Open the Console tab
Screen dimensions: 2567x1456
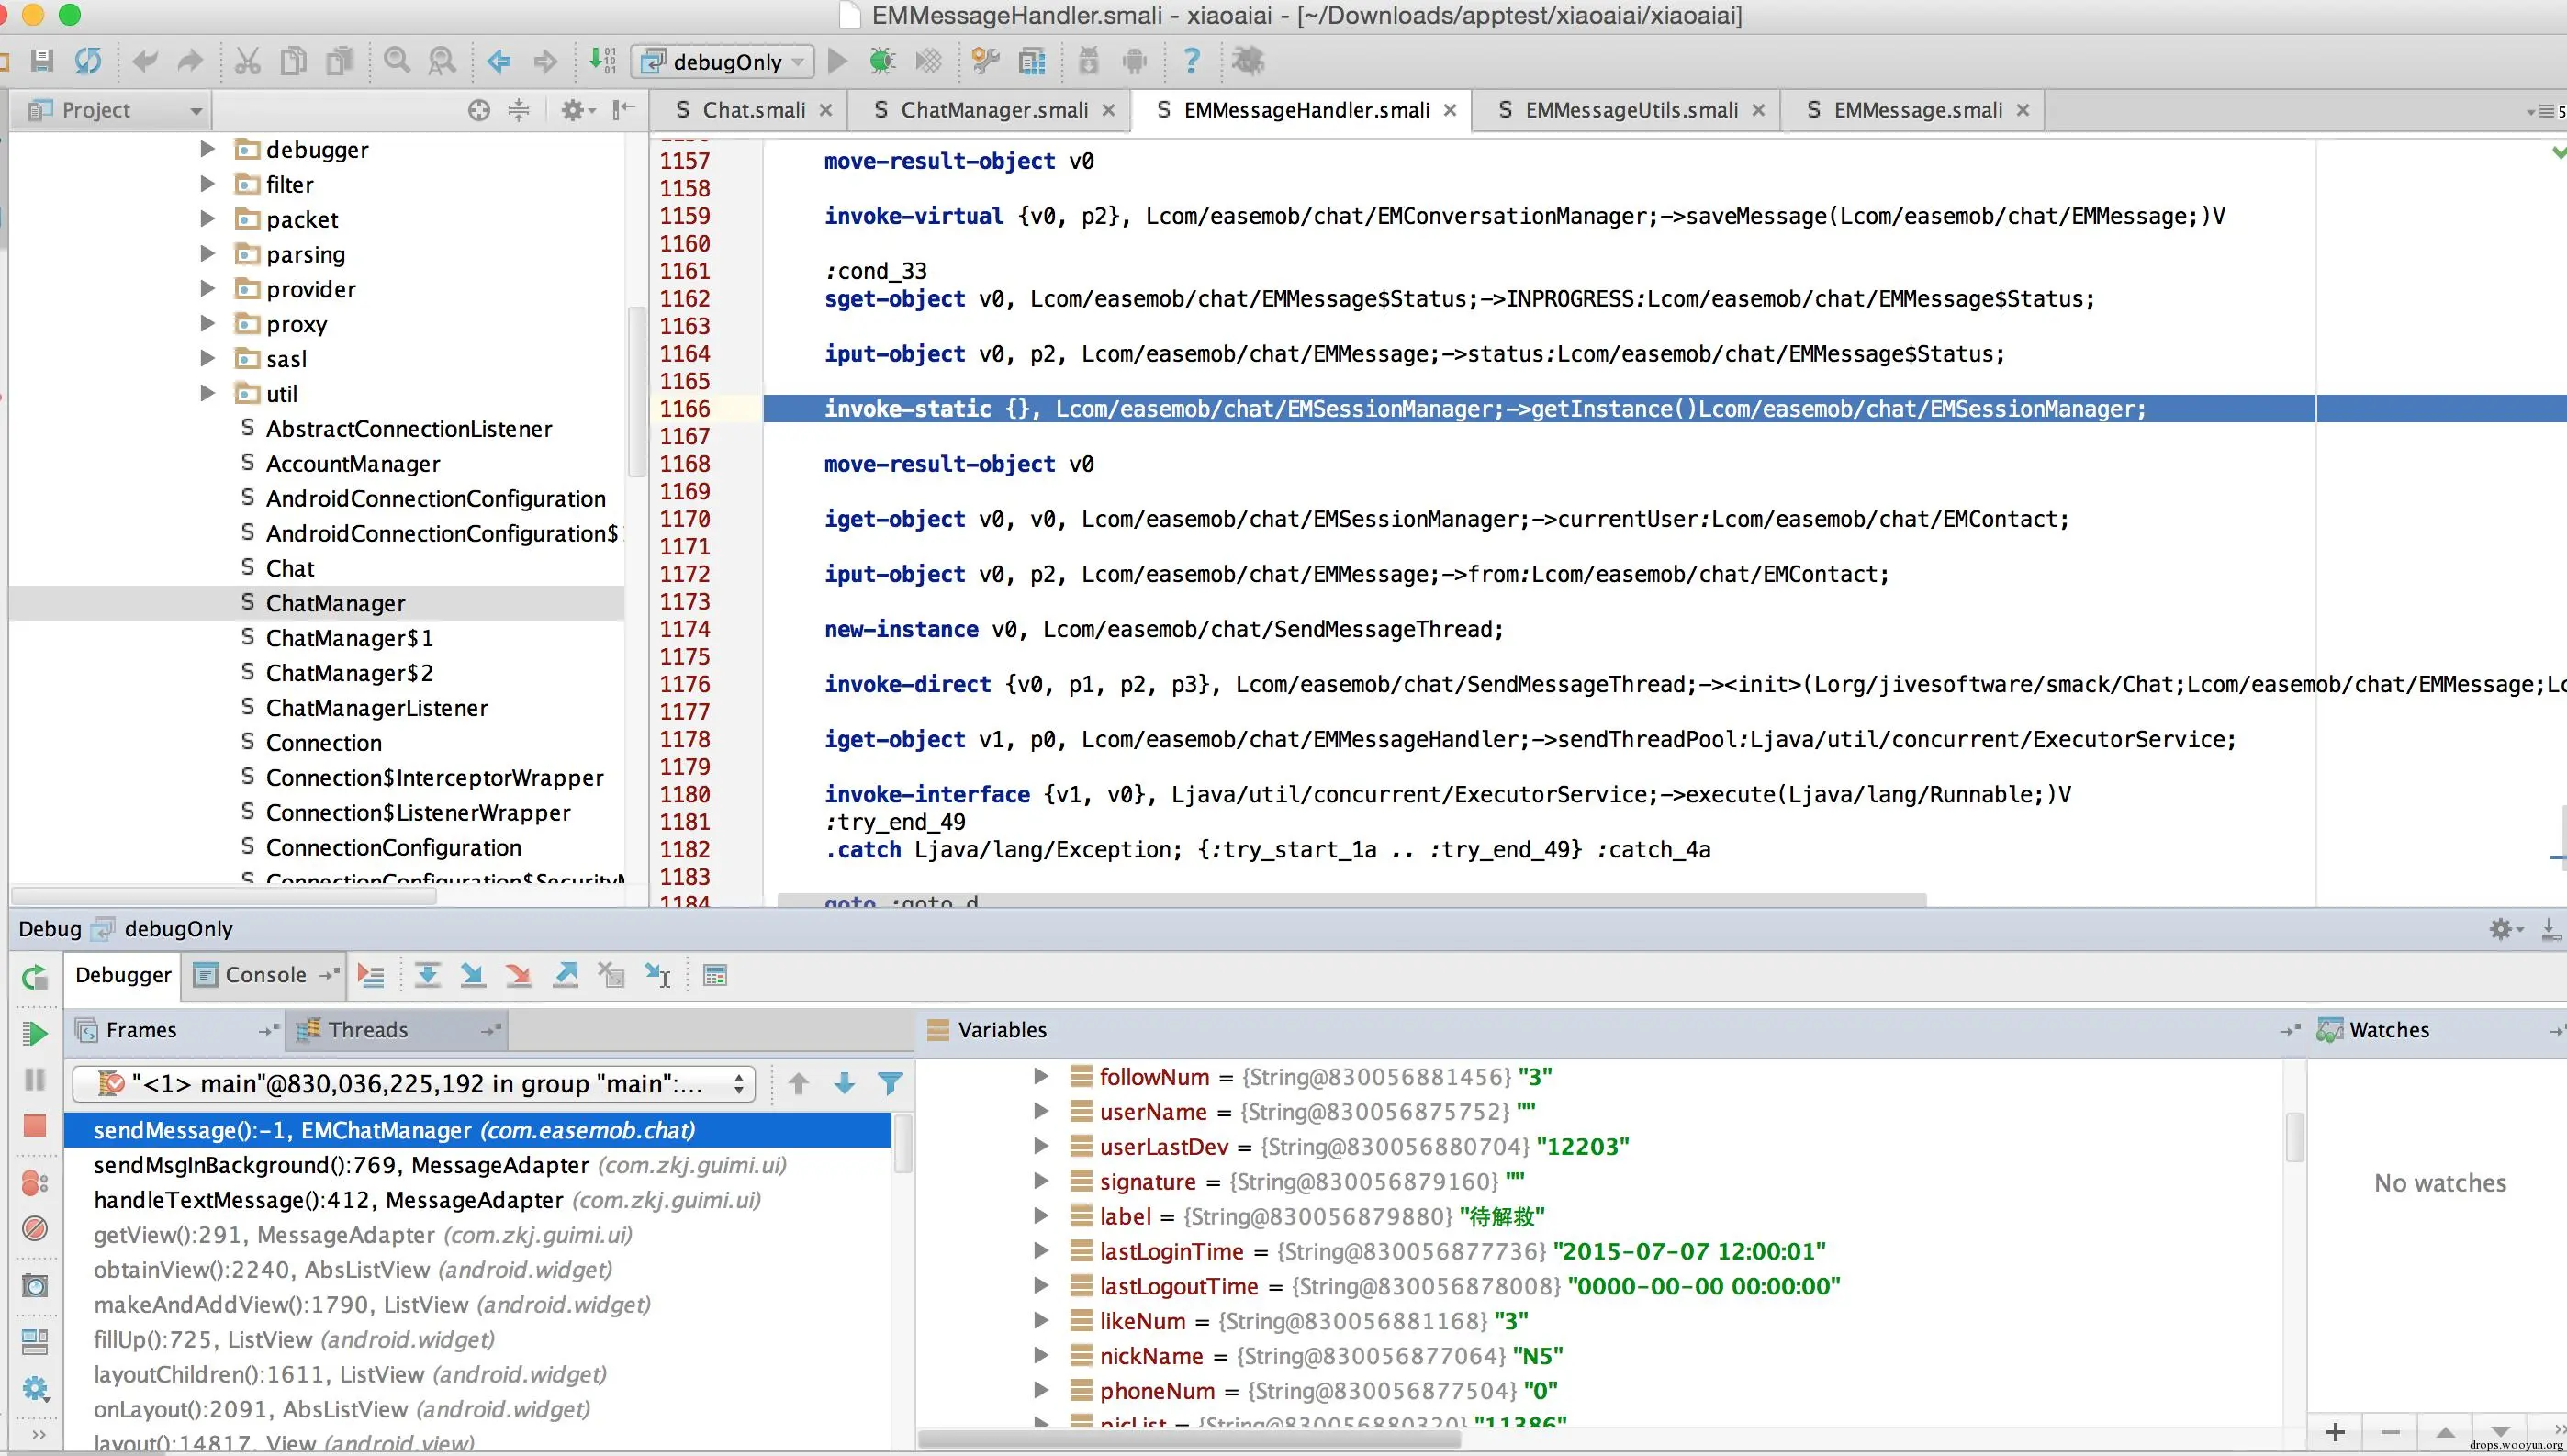pyautogui.click(x=264, y=975)
